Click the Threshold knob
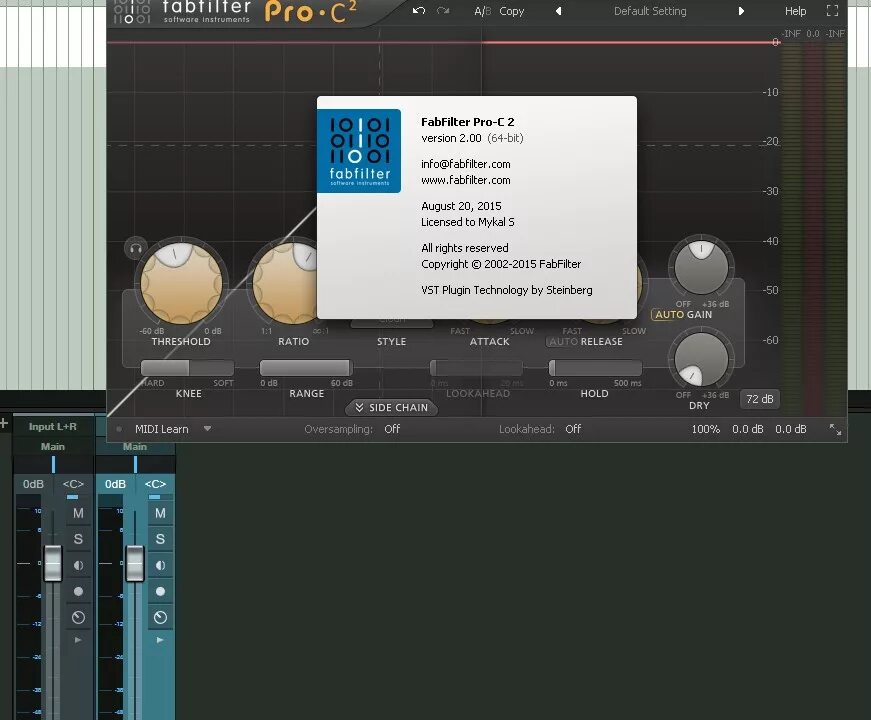The height and width of the screenshot is (720, 871). click(181, 283)
